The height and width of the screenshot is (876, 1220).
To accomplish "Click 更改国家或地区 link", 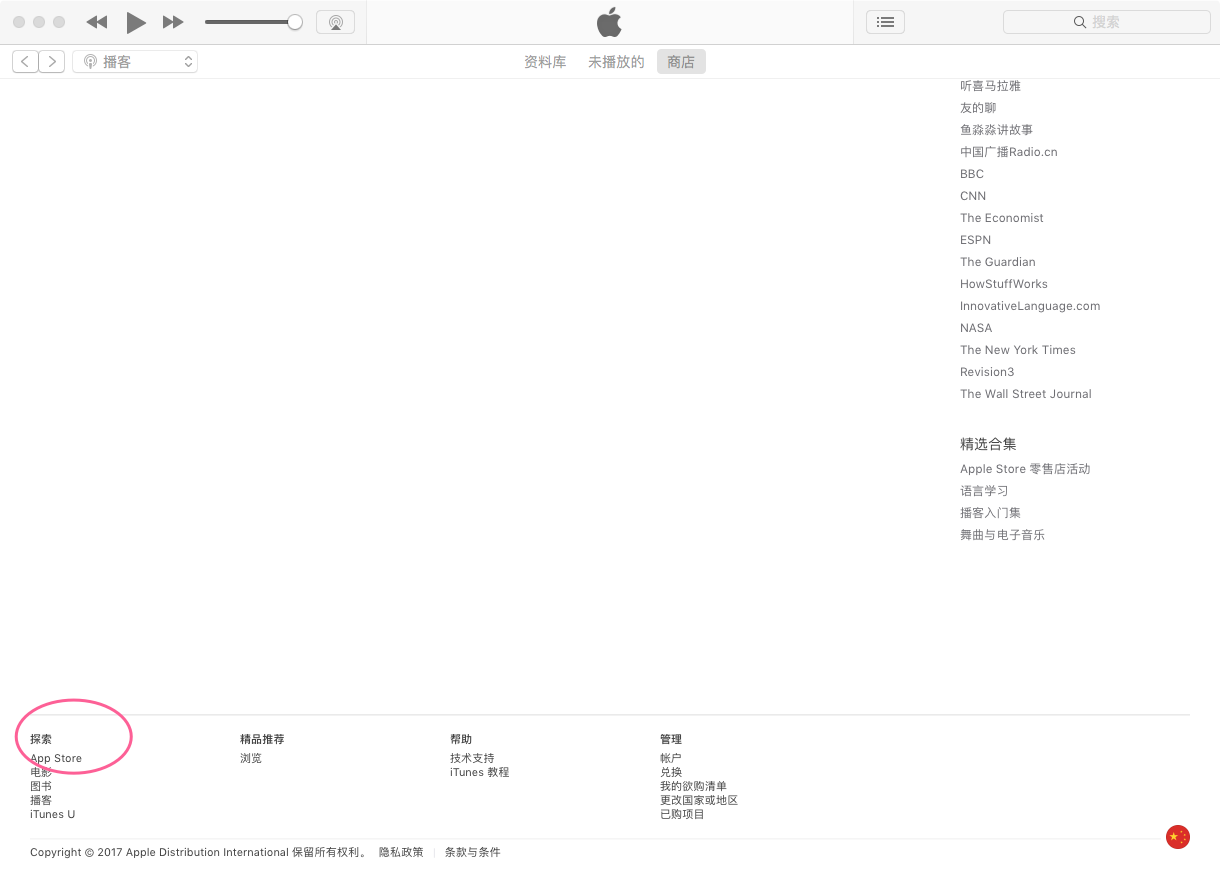I will [699, 800].
